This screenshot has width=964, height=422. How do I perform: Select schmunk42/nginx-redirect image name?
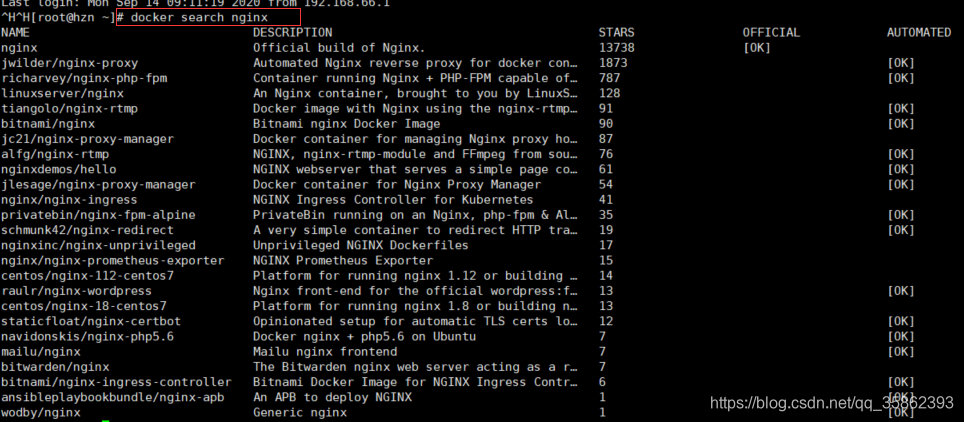click(87, 230)
